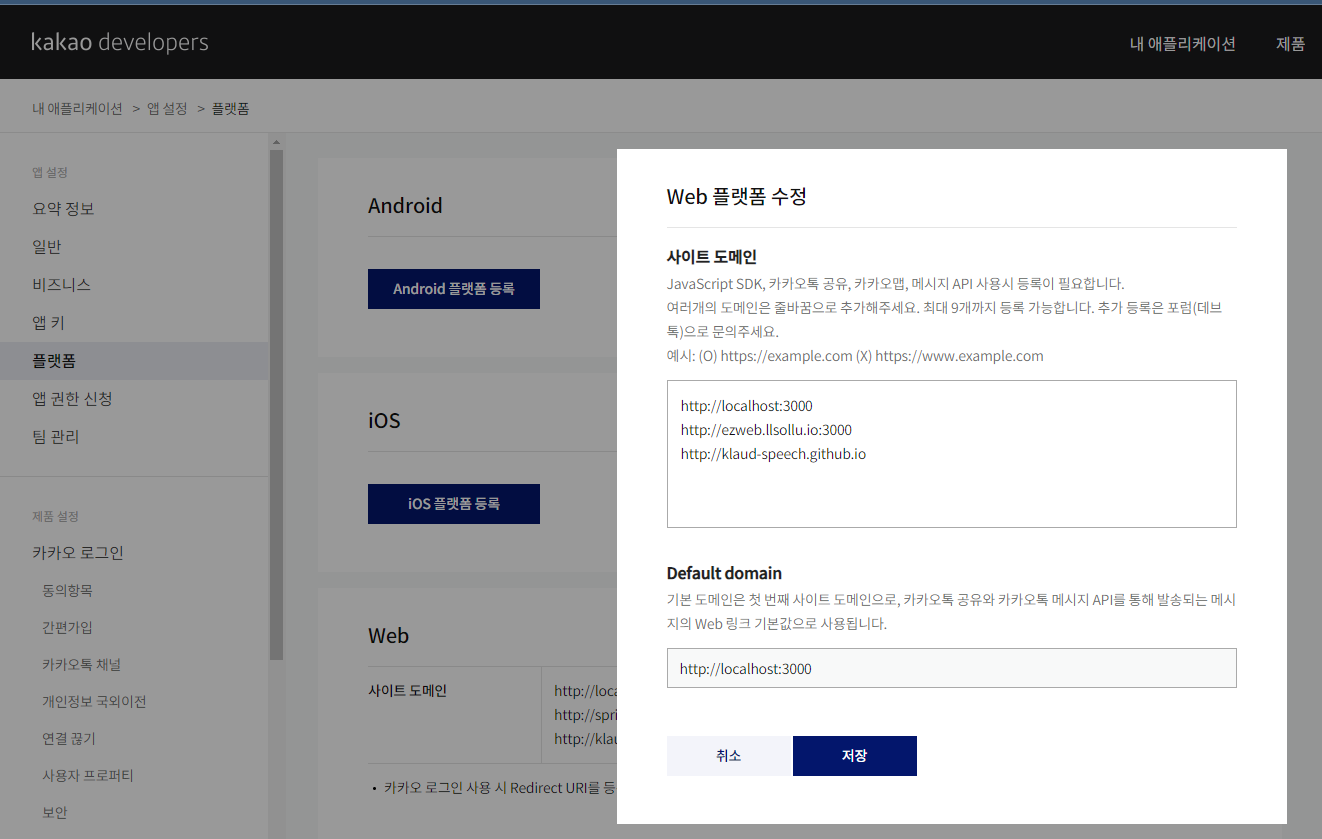The height and width of the screenshot is (839, 1322).
Task: Click the http://klaud-speech.github.io domain line
Action: click(773, 454)
